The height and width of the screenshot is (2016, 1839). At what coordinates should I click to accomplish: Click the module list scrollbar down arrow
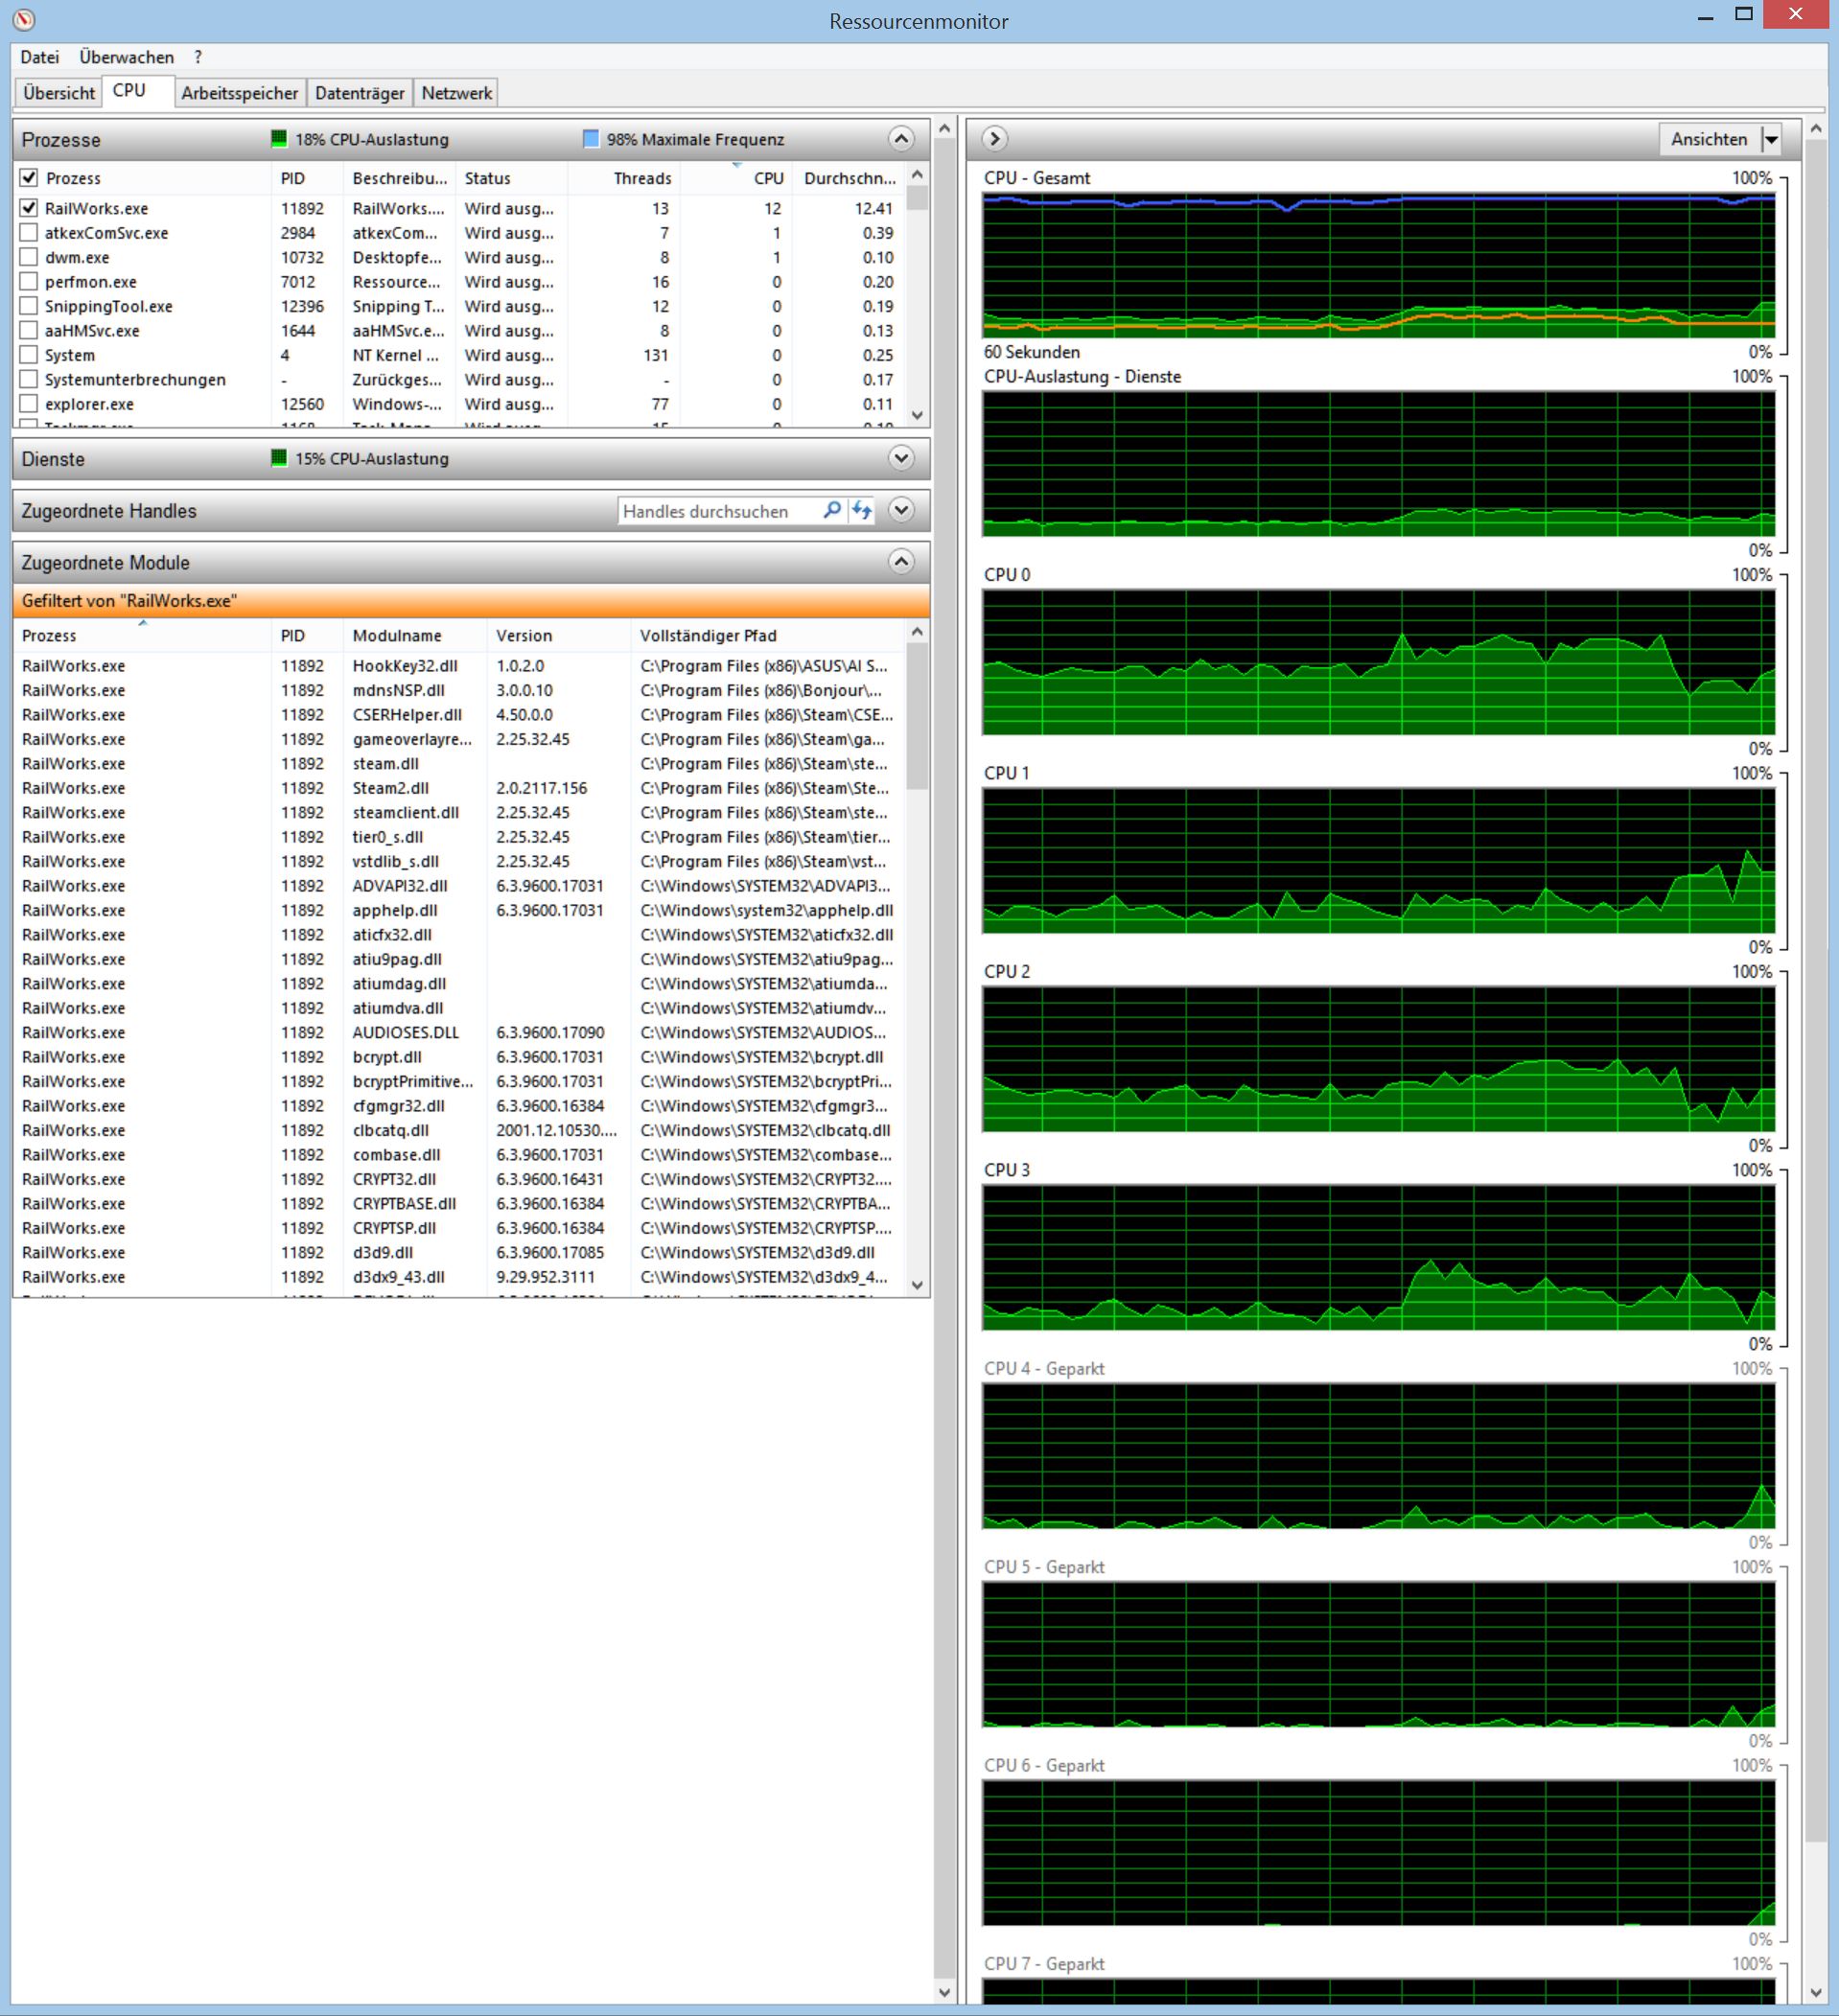917,1285
